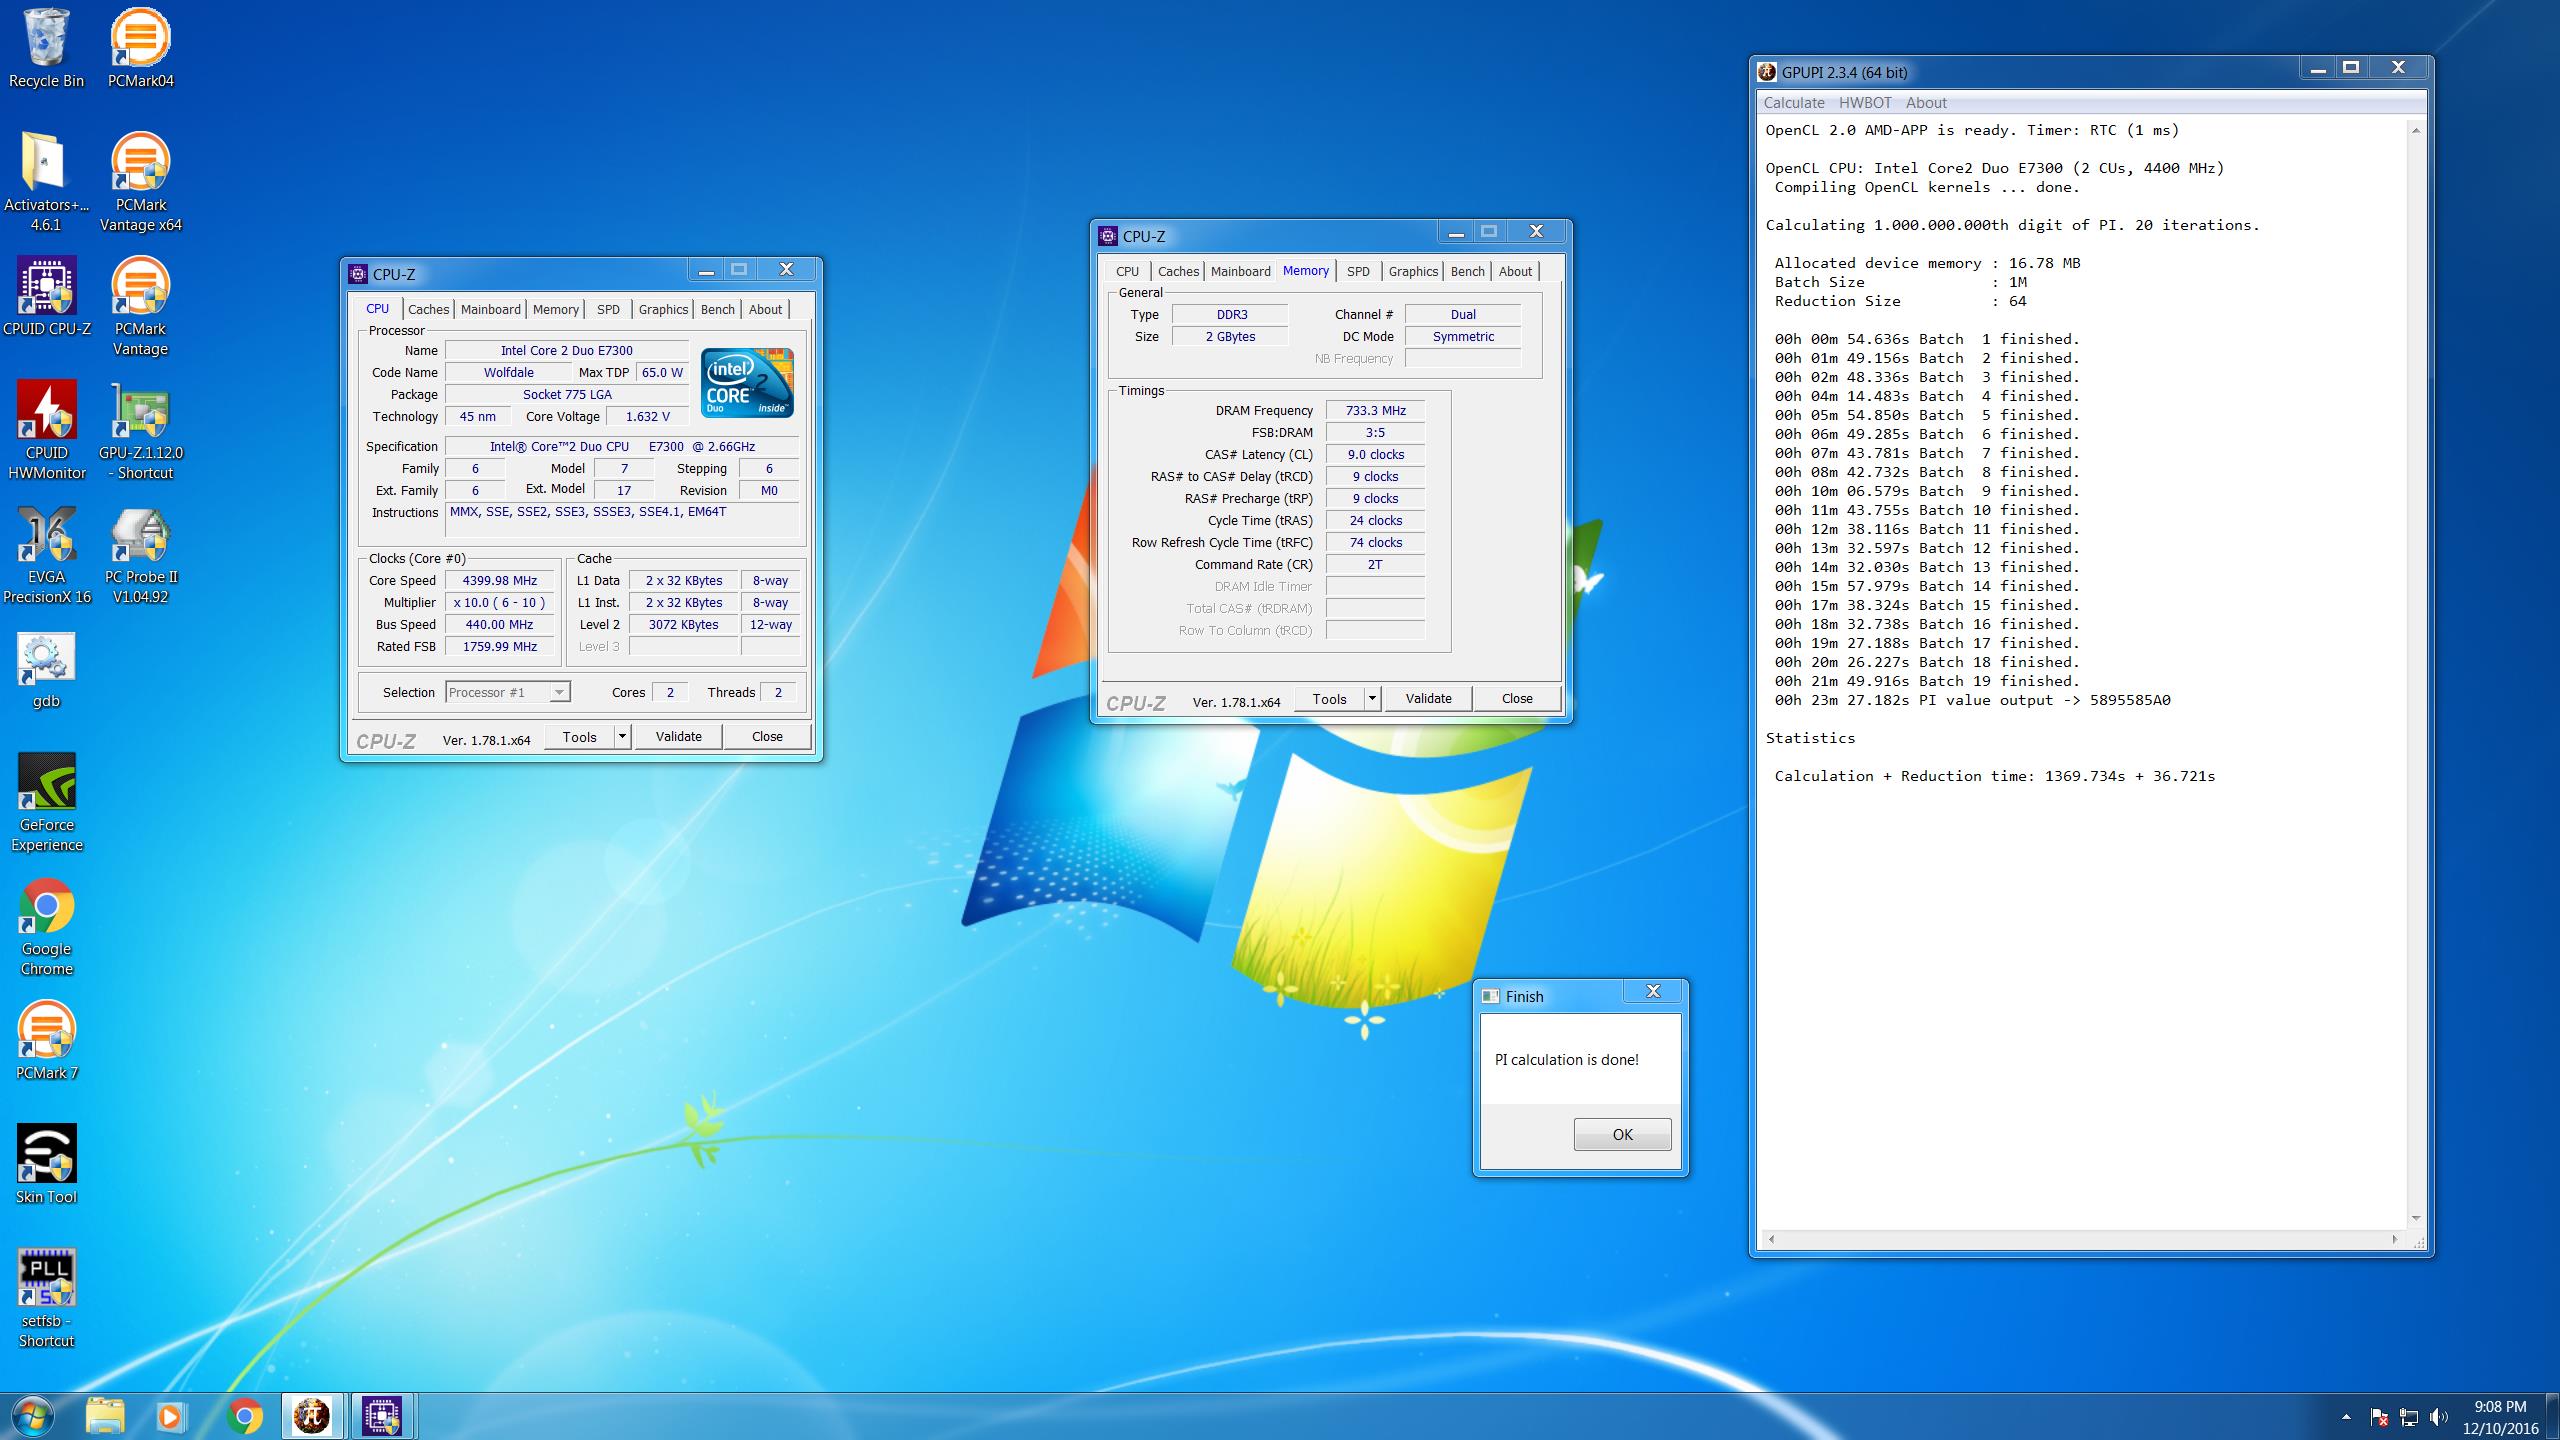This screenshot has width=2560, height=1440.
Task: Click the Show Desktop strip at taskbar end
Action: pyautogui.click(x=2554, y=1416)
